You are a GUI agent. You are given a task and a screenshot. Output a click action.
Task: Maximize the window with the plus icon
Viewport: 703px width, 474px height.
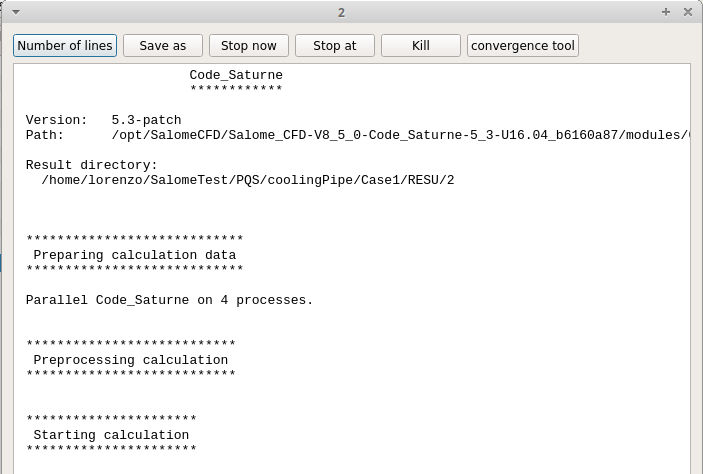[x=666, y=12]
